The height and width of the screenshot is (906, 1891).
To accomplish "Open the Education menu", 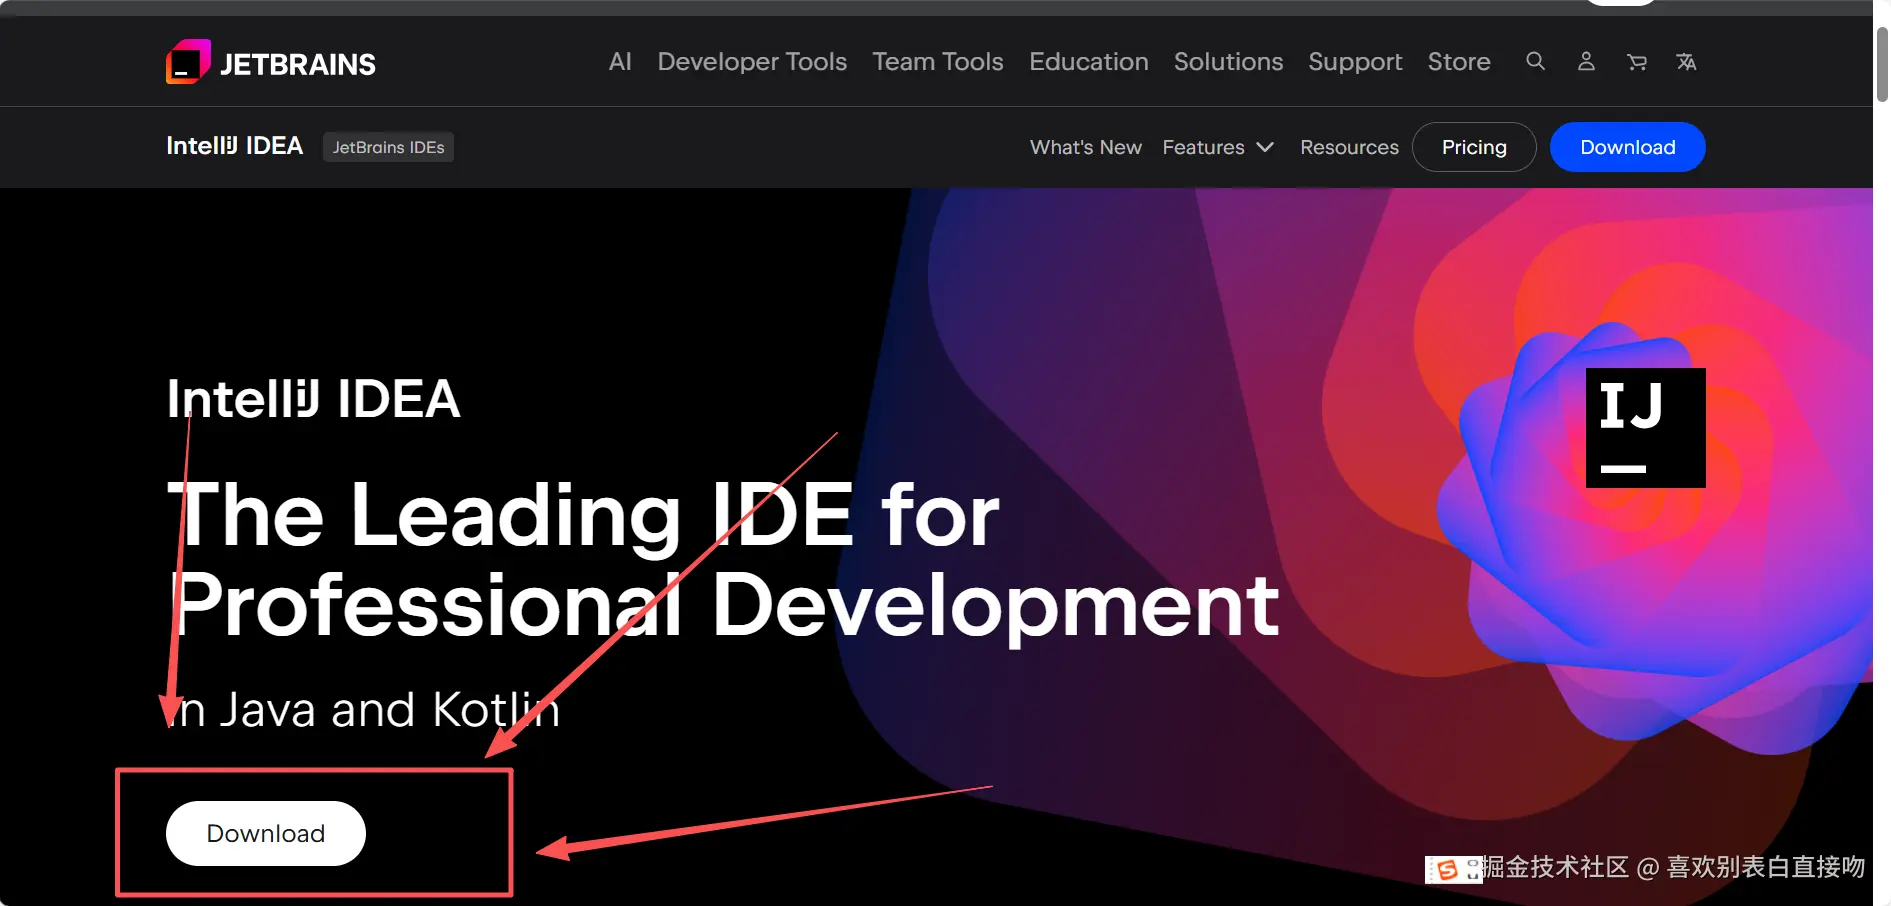I will (1089, 62).
